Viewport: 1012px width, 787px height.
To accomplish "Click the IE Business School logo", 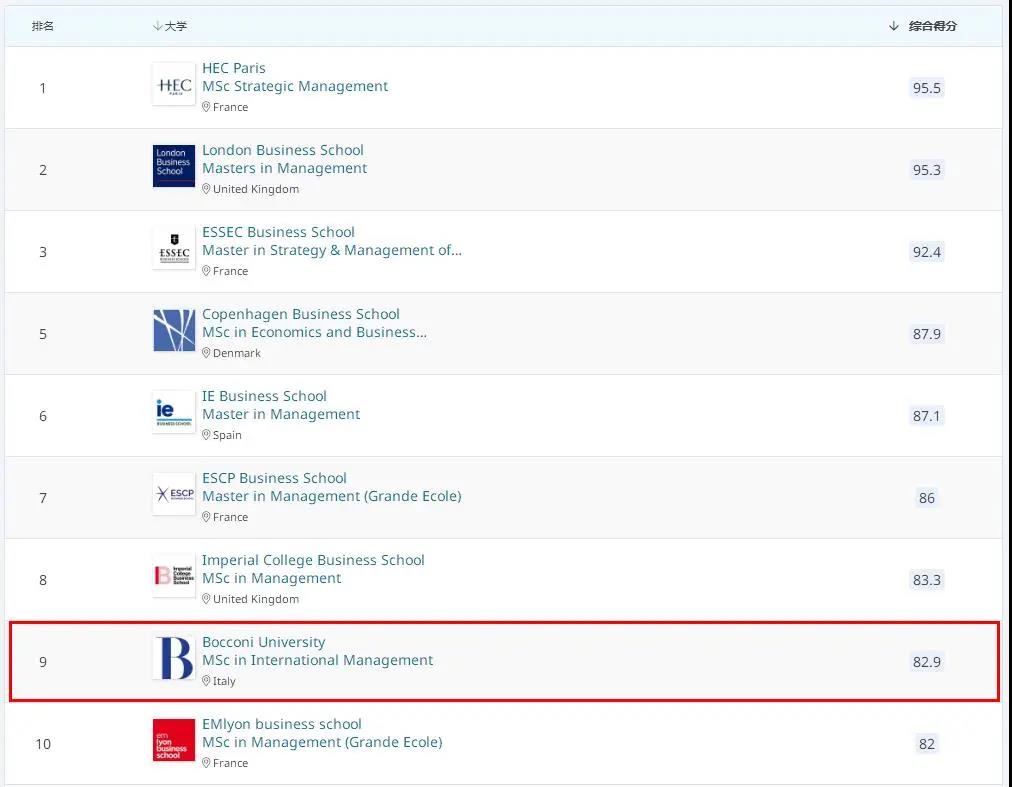I will coord(174,412).
